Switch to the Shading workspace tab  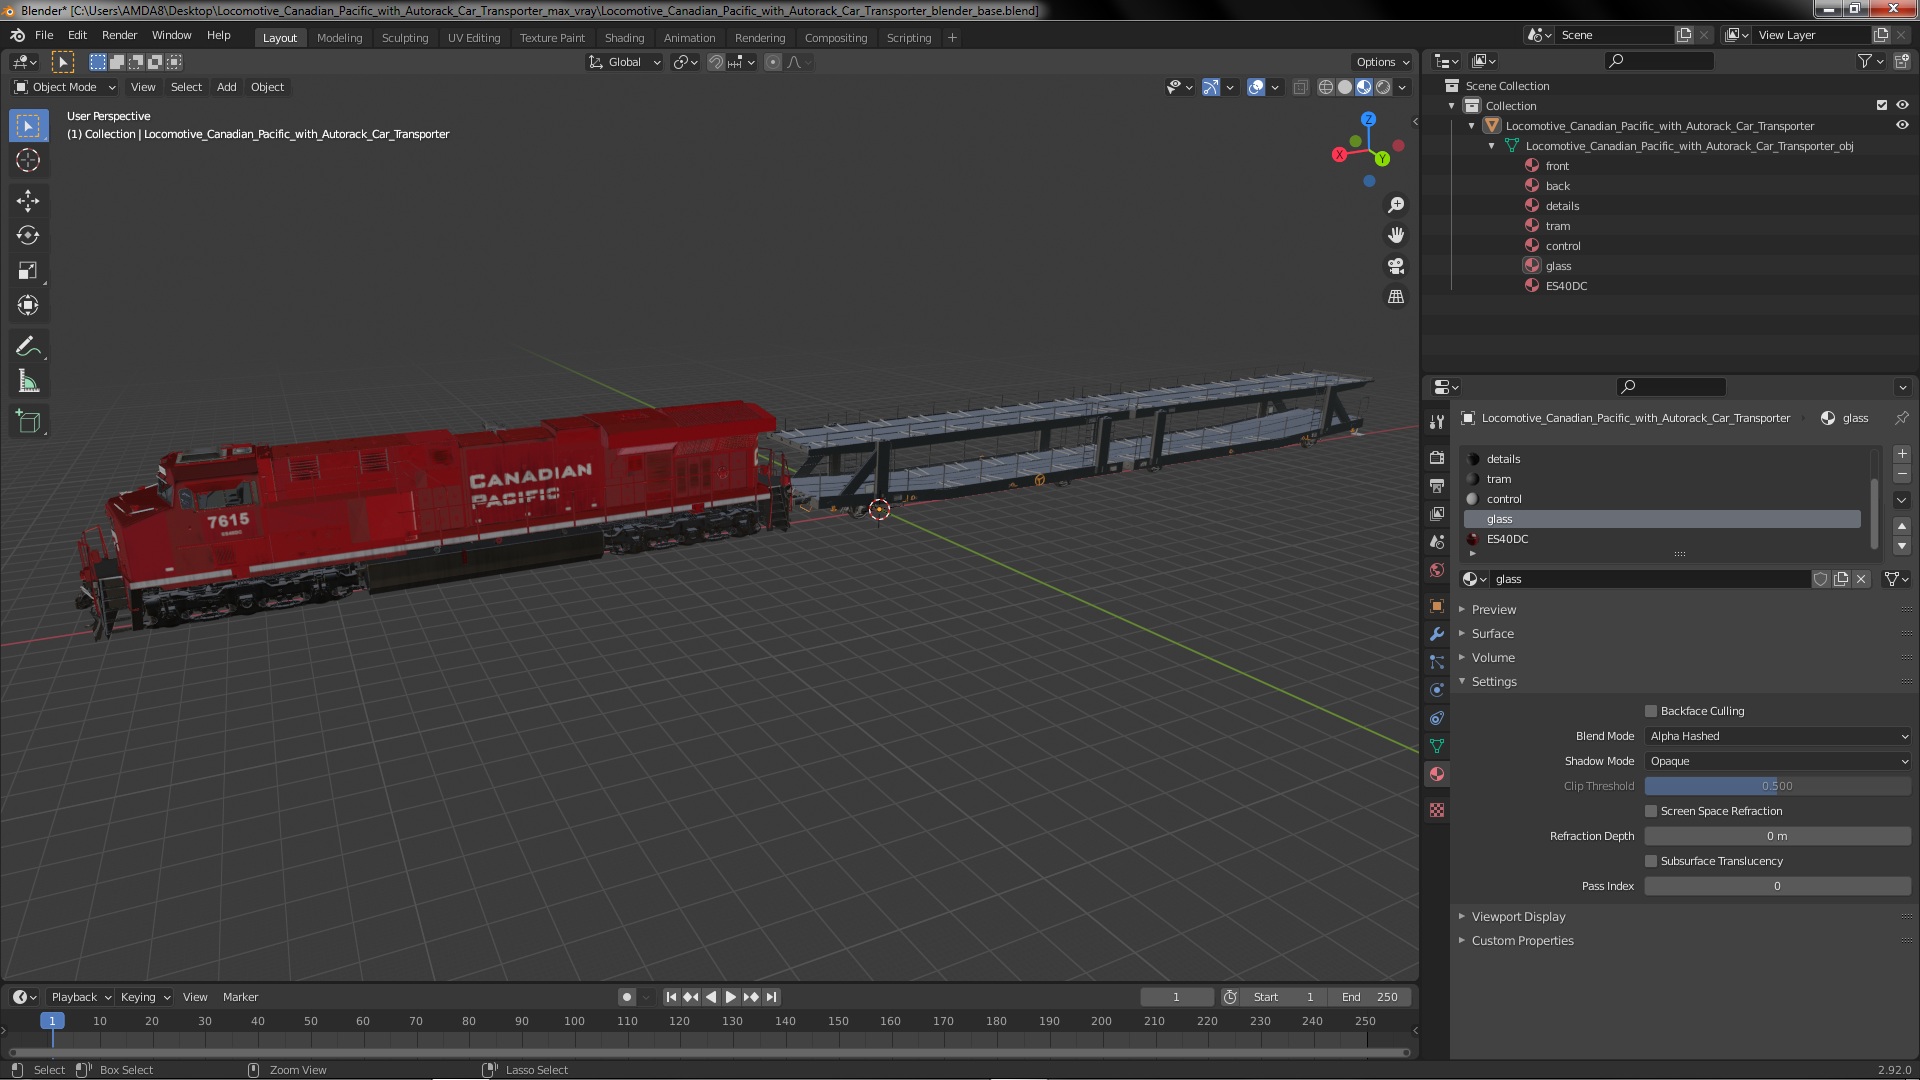point(624,38)
